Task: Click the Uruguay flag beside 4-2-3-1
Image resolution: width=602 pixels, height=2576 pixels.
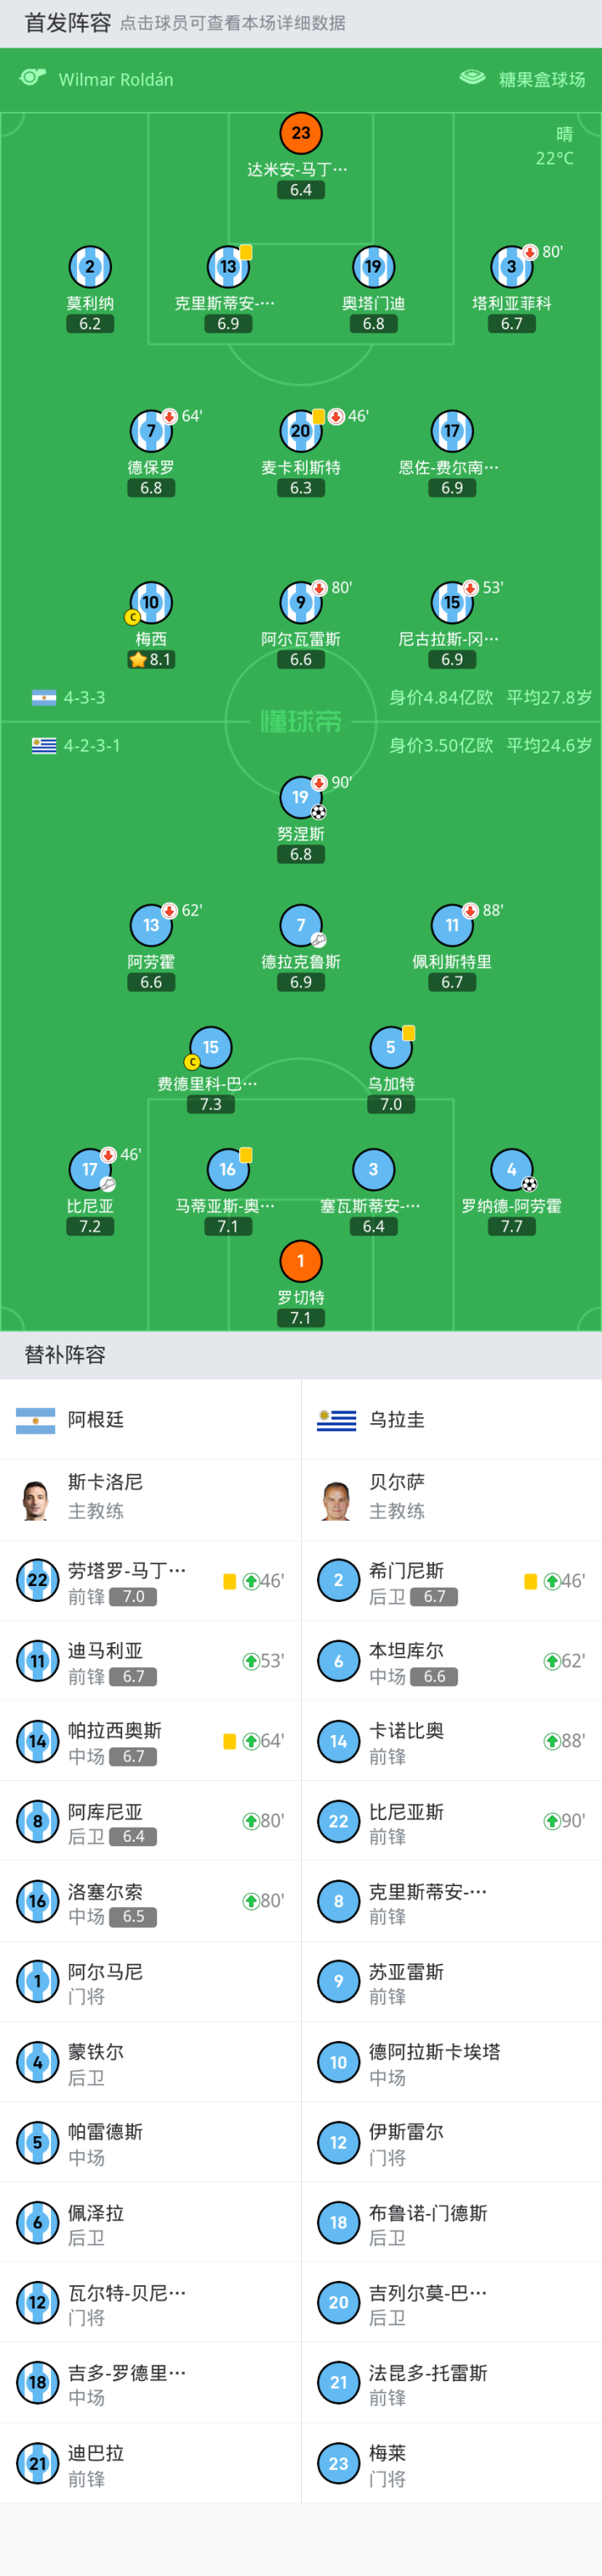Action: coord(44,746)
